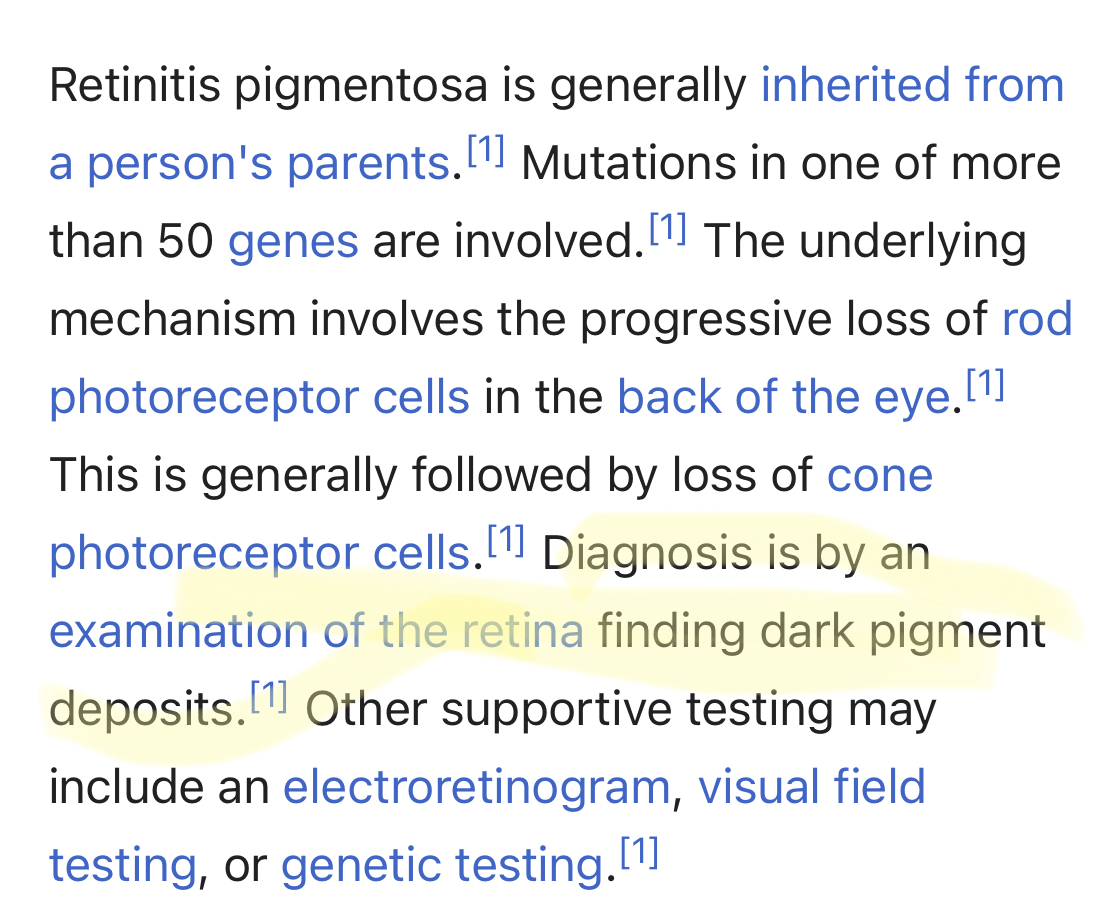Open the "inherited from" link
Screen dimensions: 1116x917
912,85
